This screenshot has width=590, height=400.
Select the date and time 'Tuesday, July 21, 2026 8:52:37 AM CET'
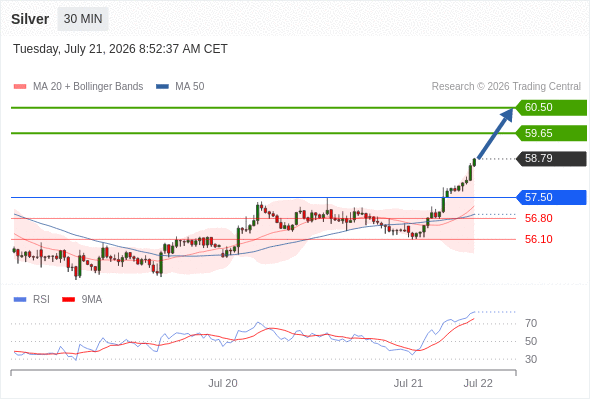click(120, 49)
